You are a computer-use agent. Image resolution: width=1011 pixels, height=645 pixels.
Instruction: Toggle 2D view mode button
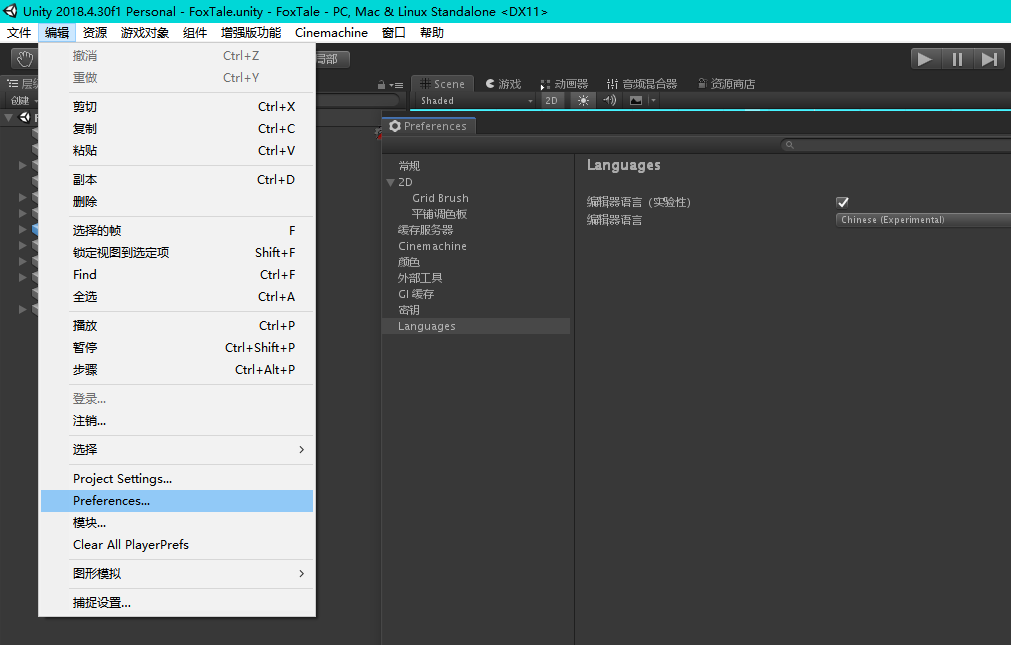tap(551, 101)
